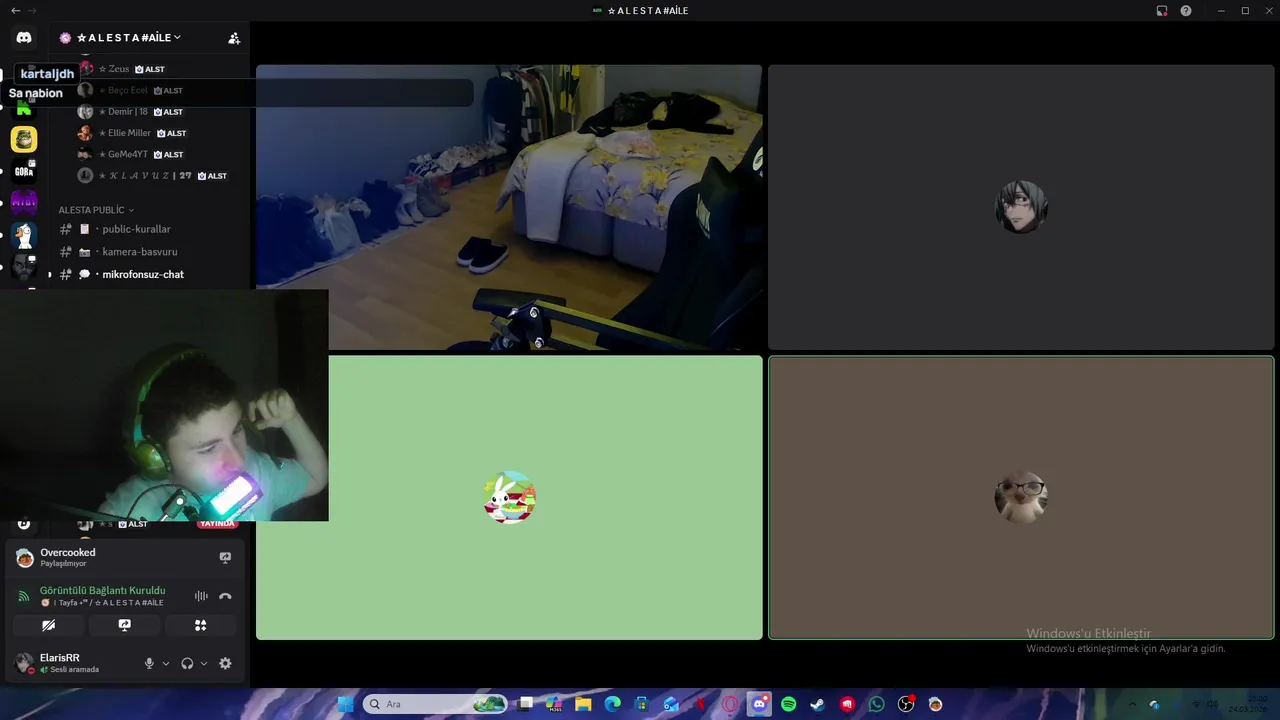Click the green connection signal icon
The width and height of the screenshot is (1280, 720).
pyautogui.click(x=24, y=596)
